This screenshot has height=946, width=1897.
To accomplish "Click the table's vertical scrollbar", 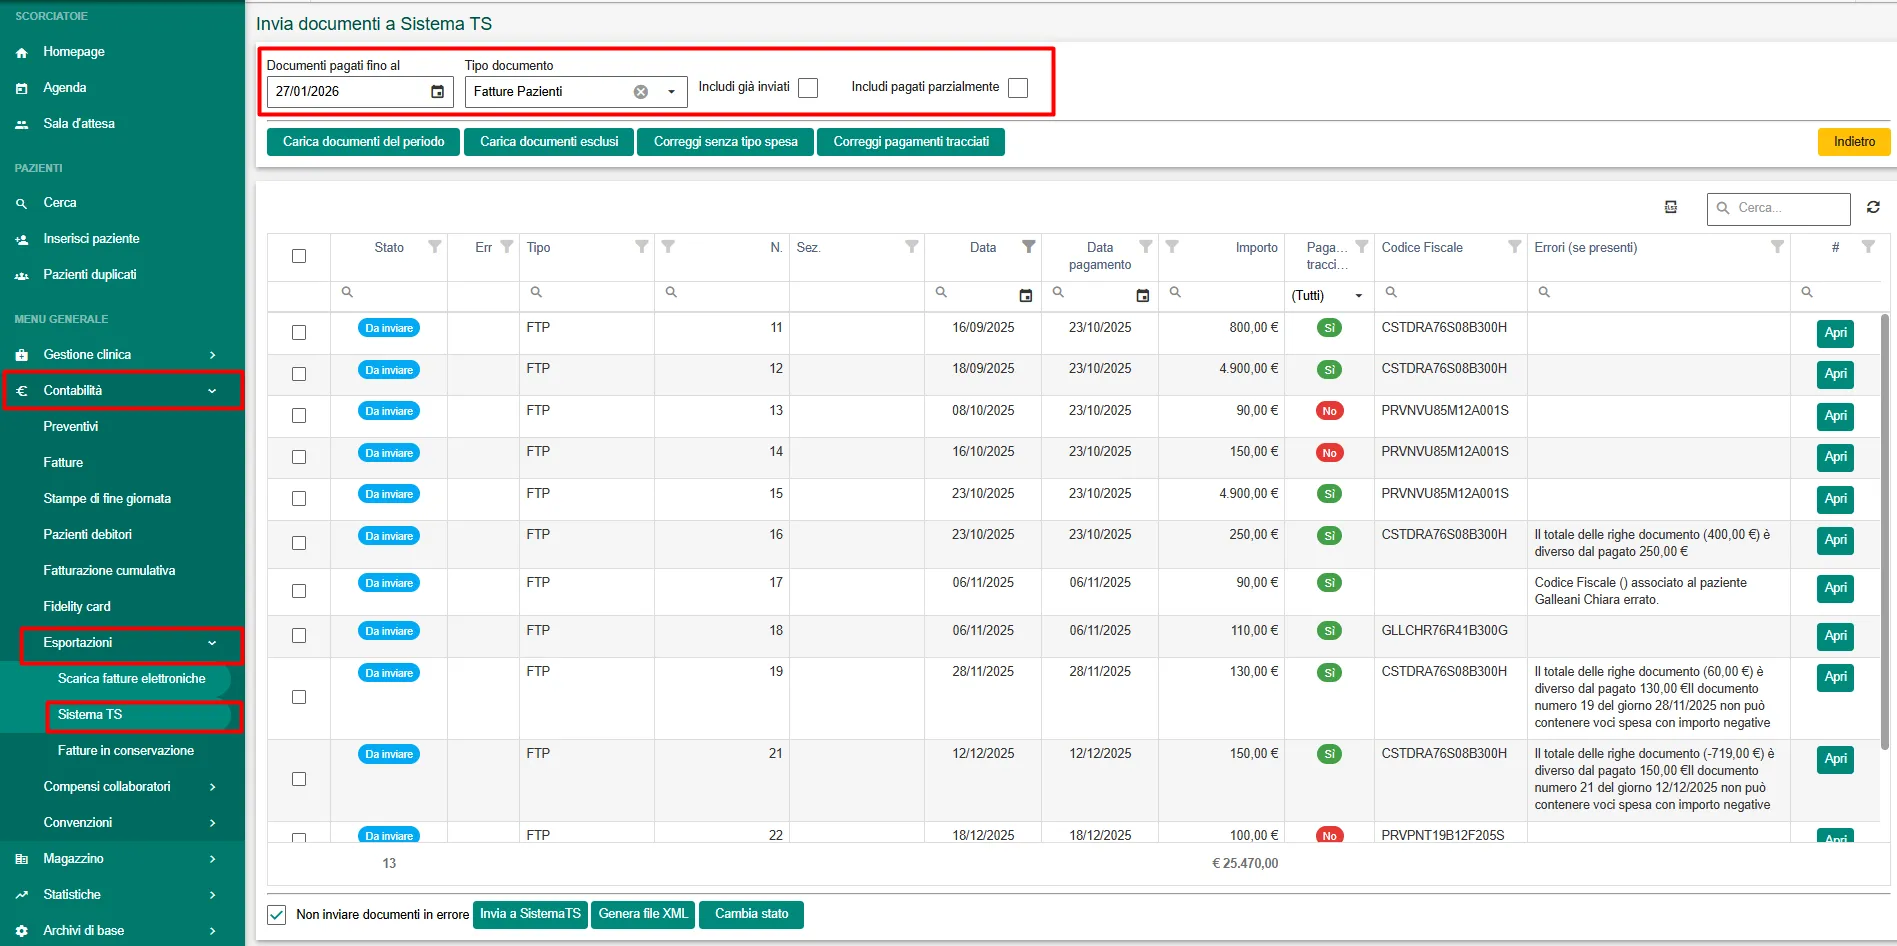I will (x=1884, y=530).
